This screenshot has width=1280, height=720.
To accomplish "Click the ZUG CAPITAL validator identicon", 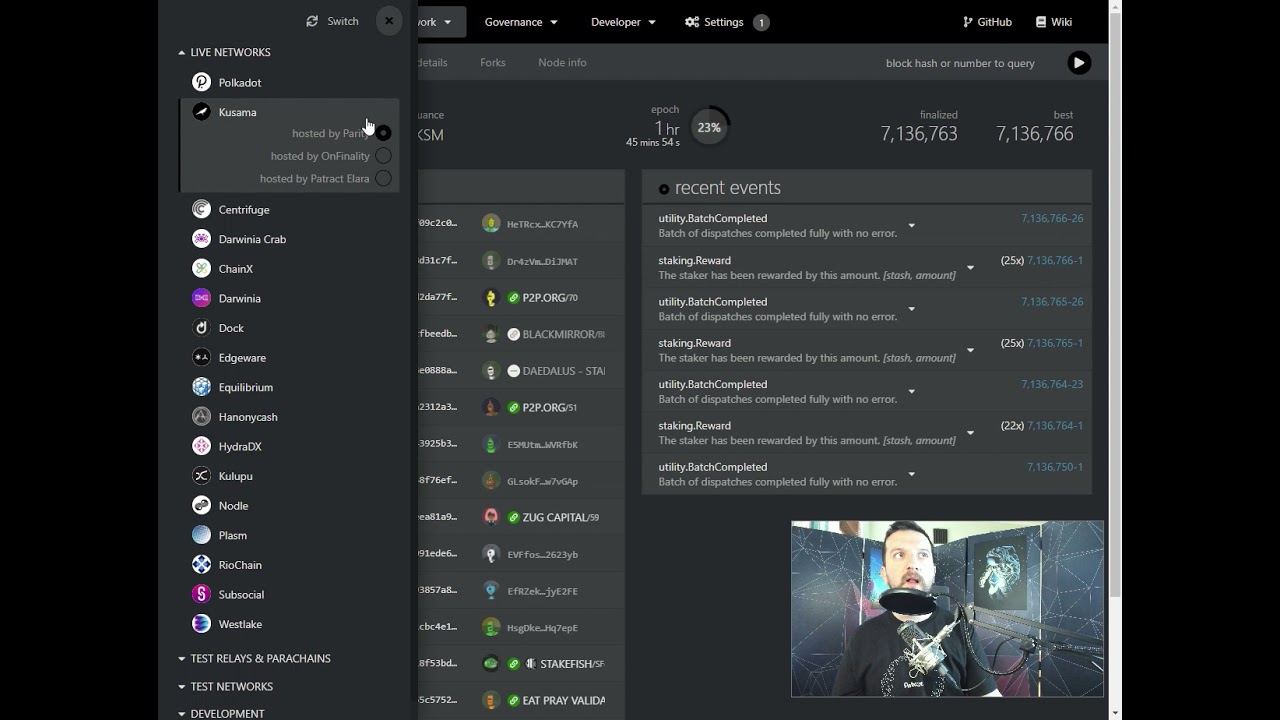I will (x=491, y=517).
